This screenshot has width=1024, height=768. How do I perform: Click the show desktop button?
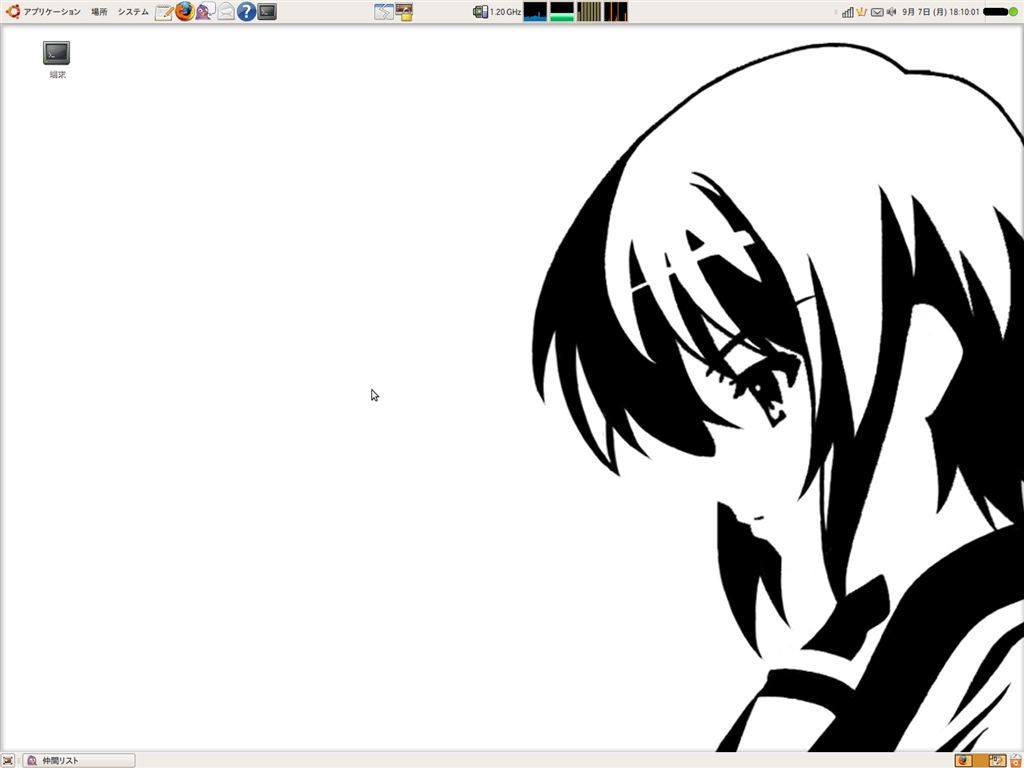[x=8, y=760]
